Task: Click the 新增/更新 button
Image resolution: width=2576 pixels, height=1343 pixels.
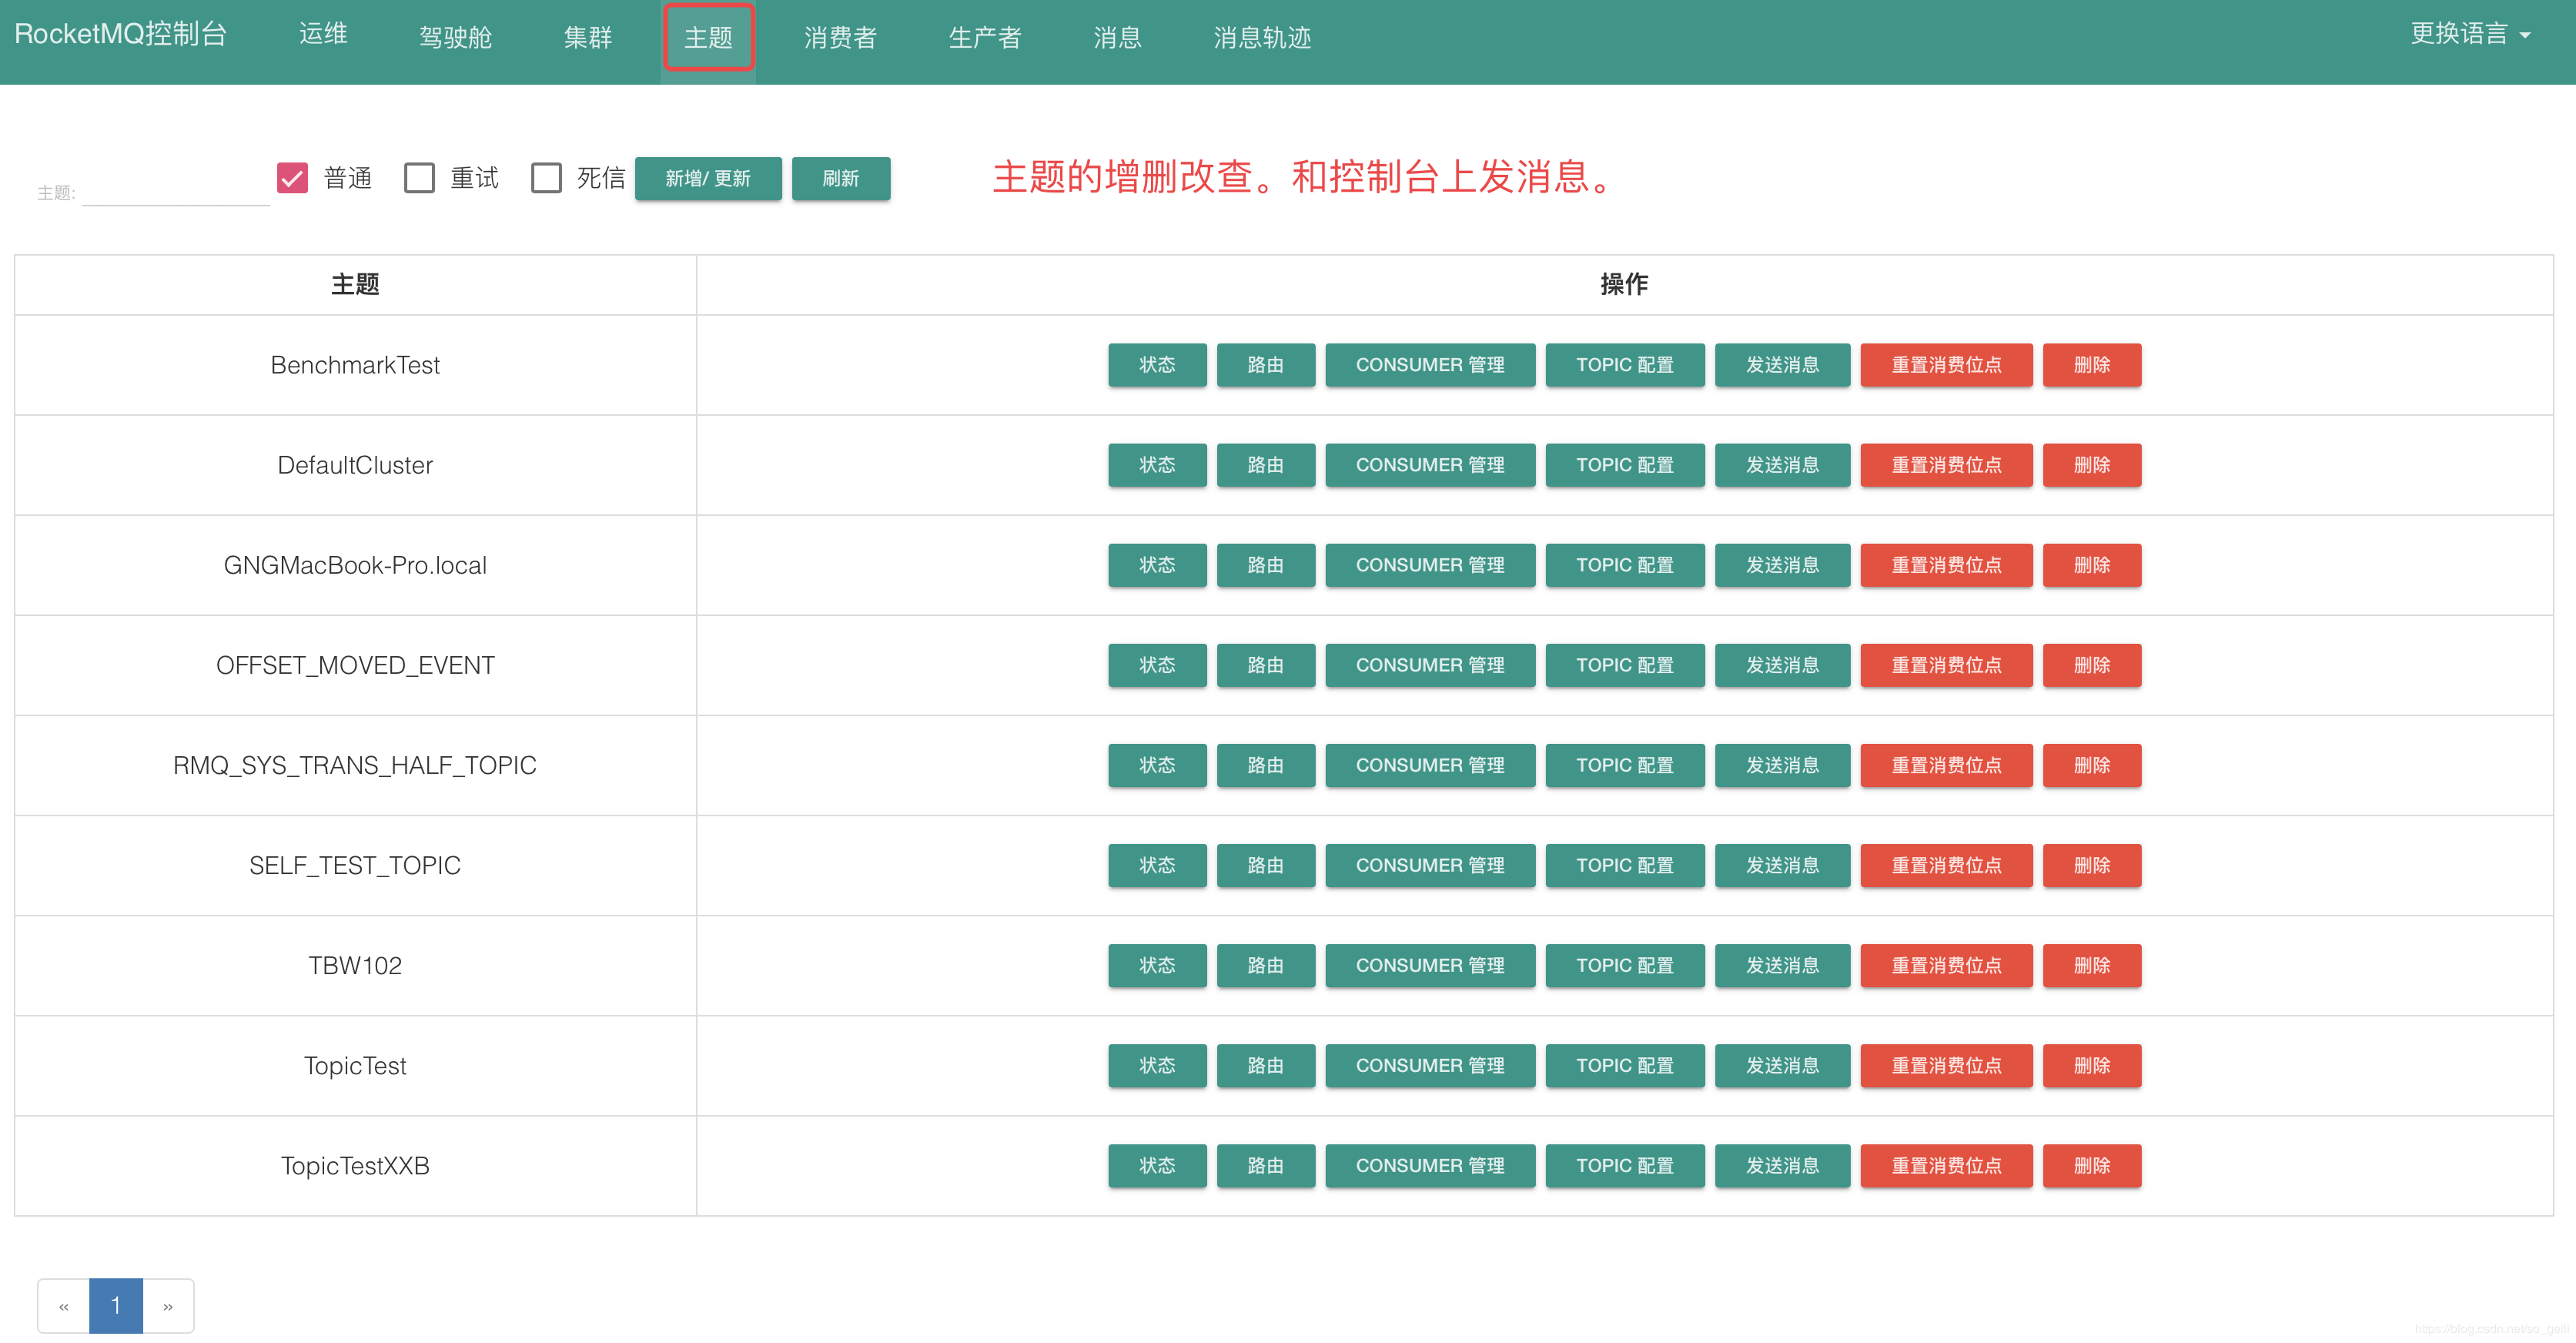Action: (708, 178)
